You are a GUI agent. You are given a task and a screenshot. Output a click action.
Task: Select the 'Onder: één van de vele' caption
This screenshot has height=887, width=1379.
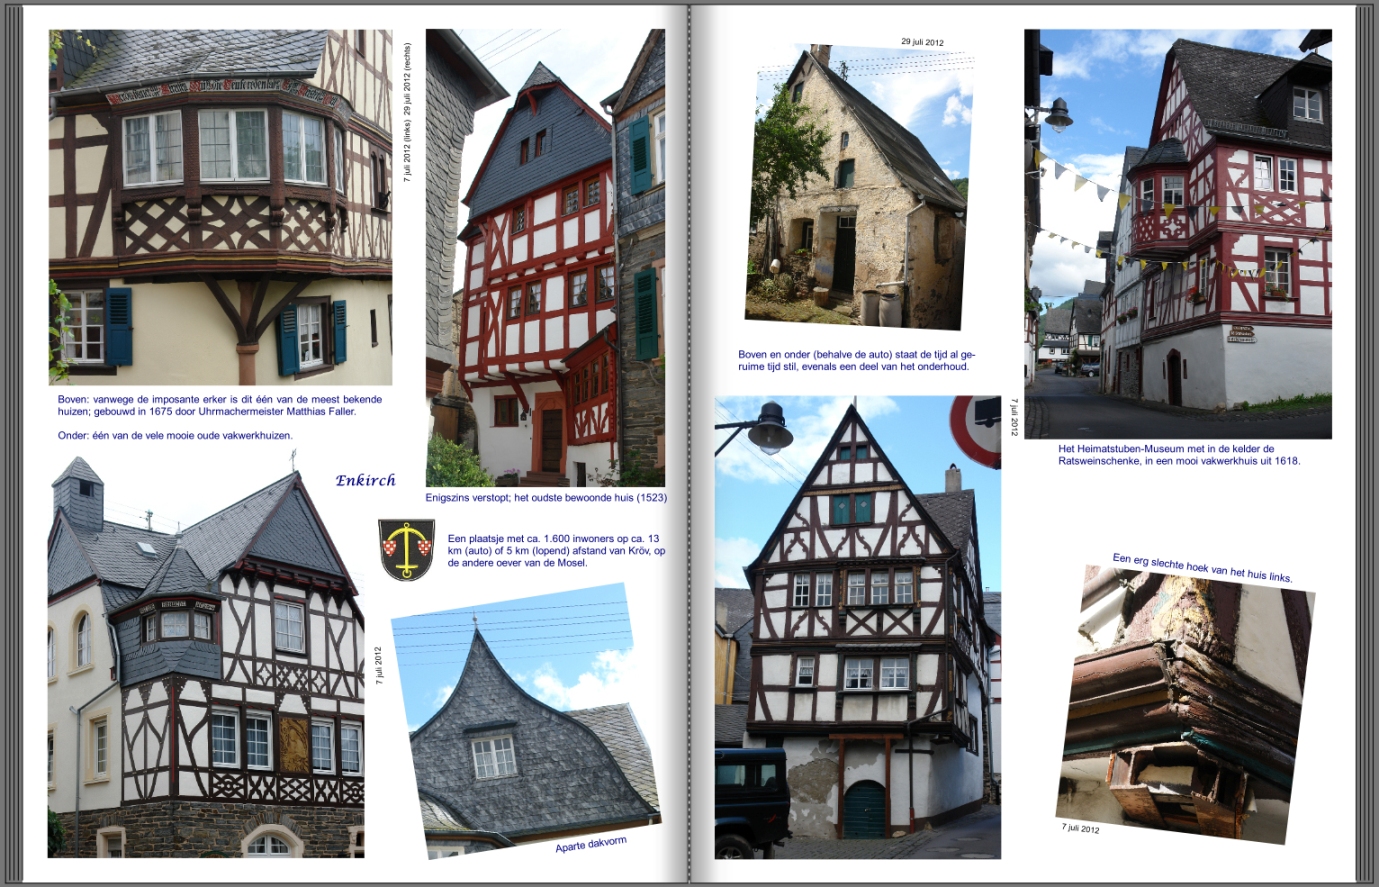175,436
